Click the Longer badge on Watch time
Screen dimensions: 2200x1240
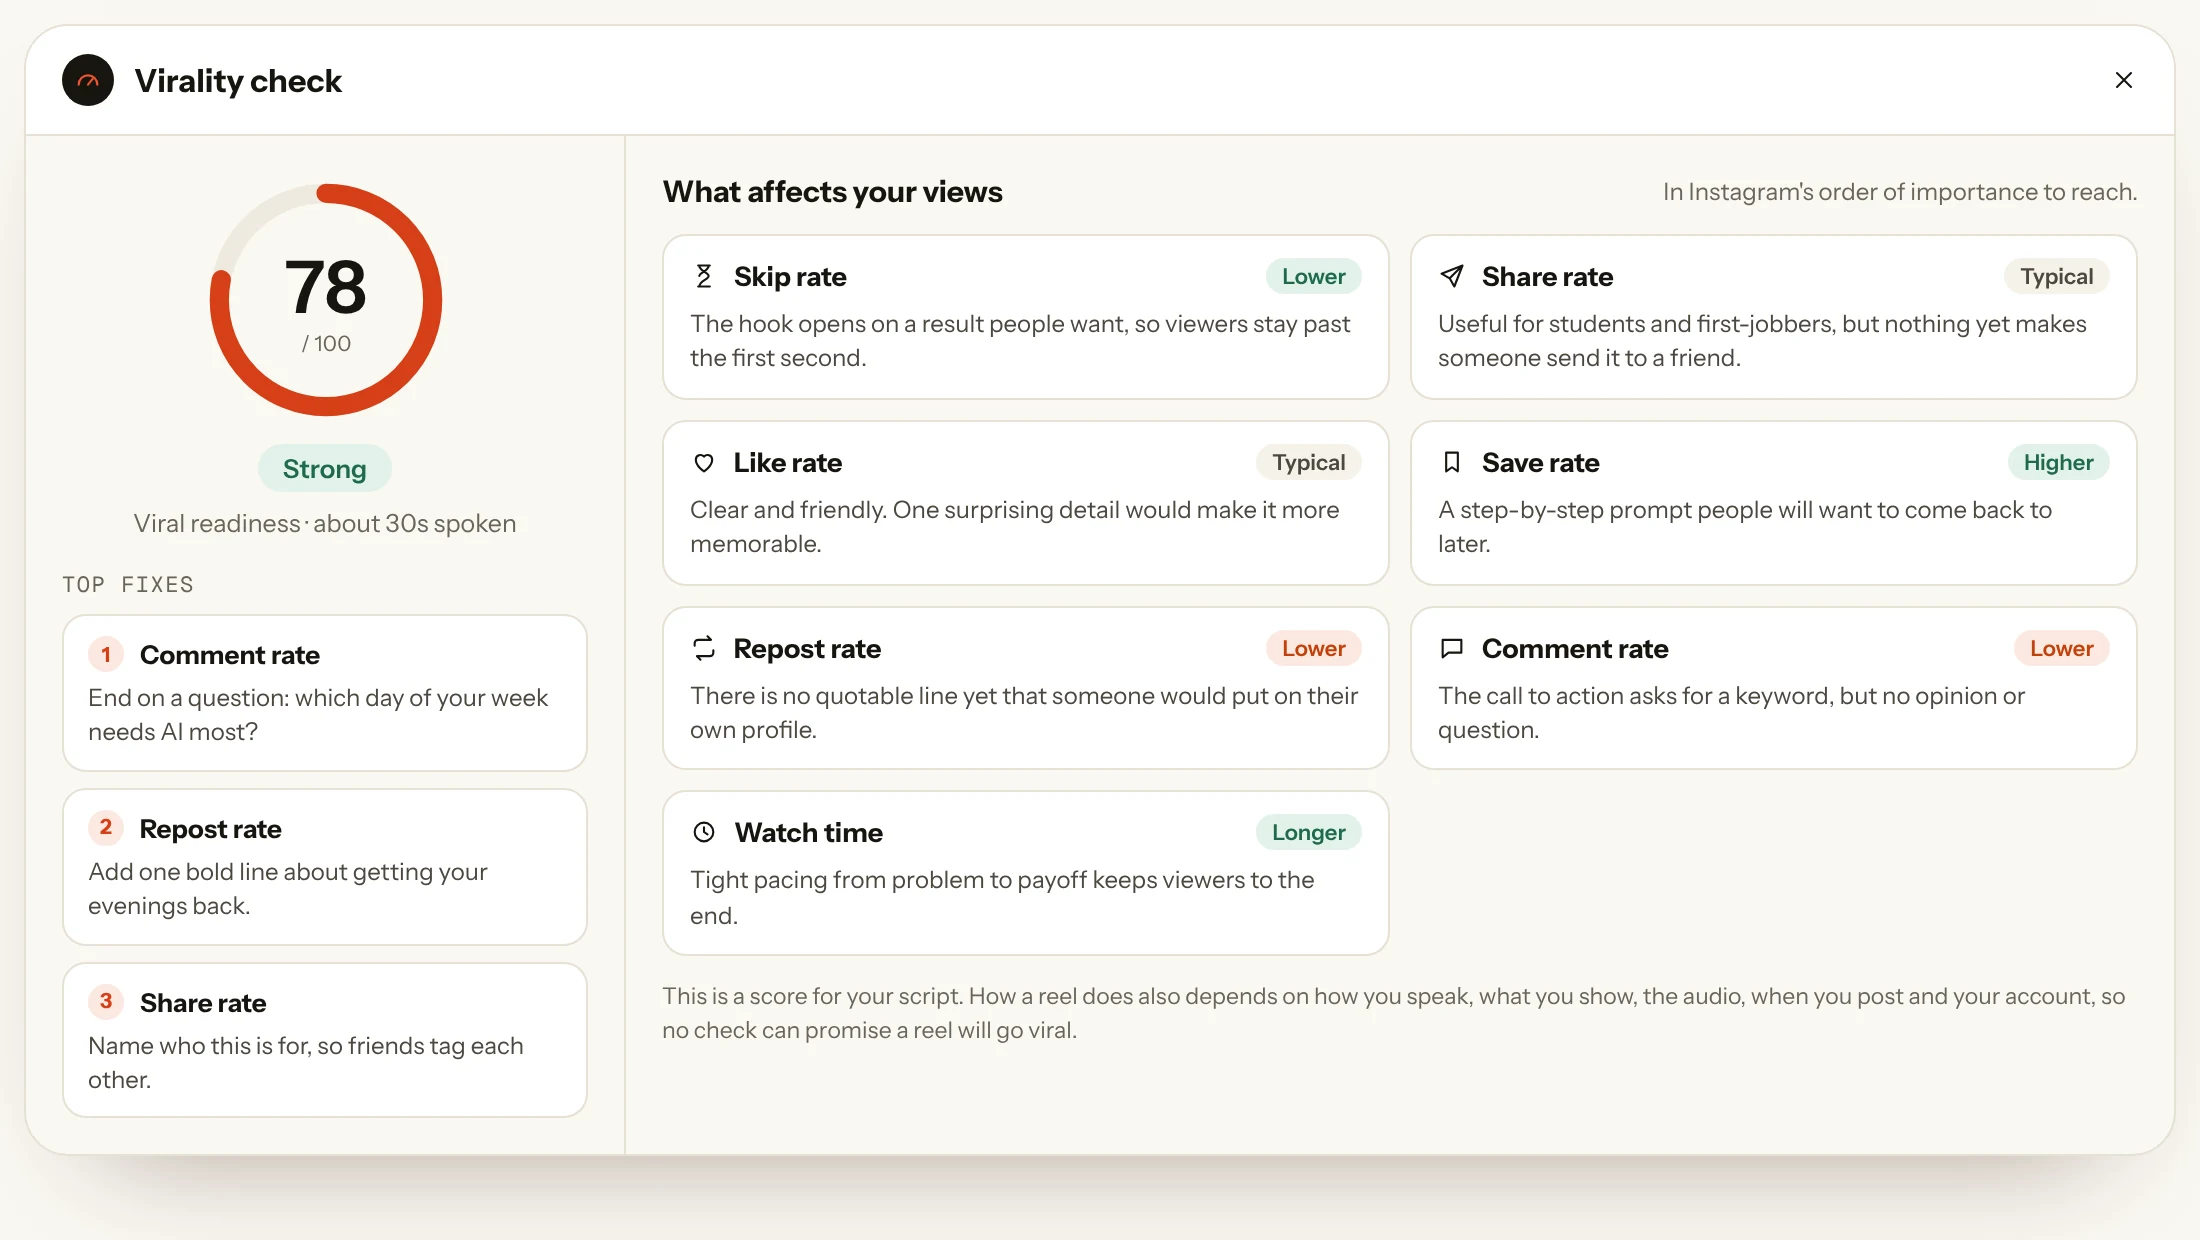[x=1309, y=832]
